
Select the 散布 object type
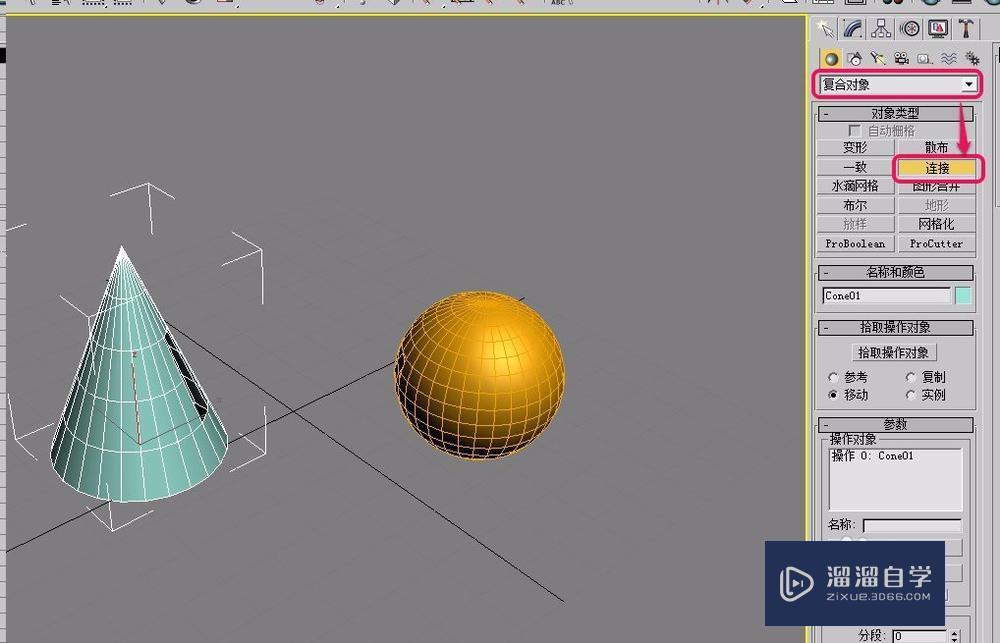coord(936,147)
